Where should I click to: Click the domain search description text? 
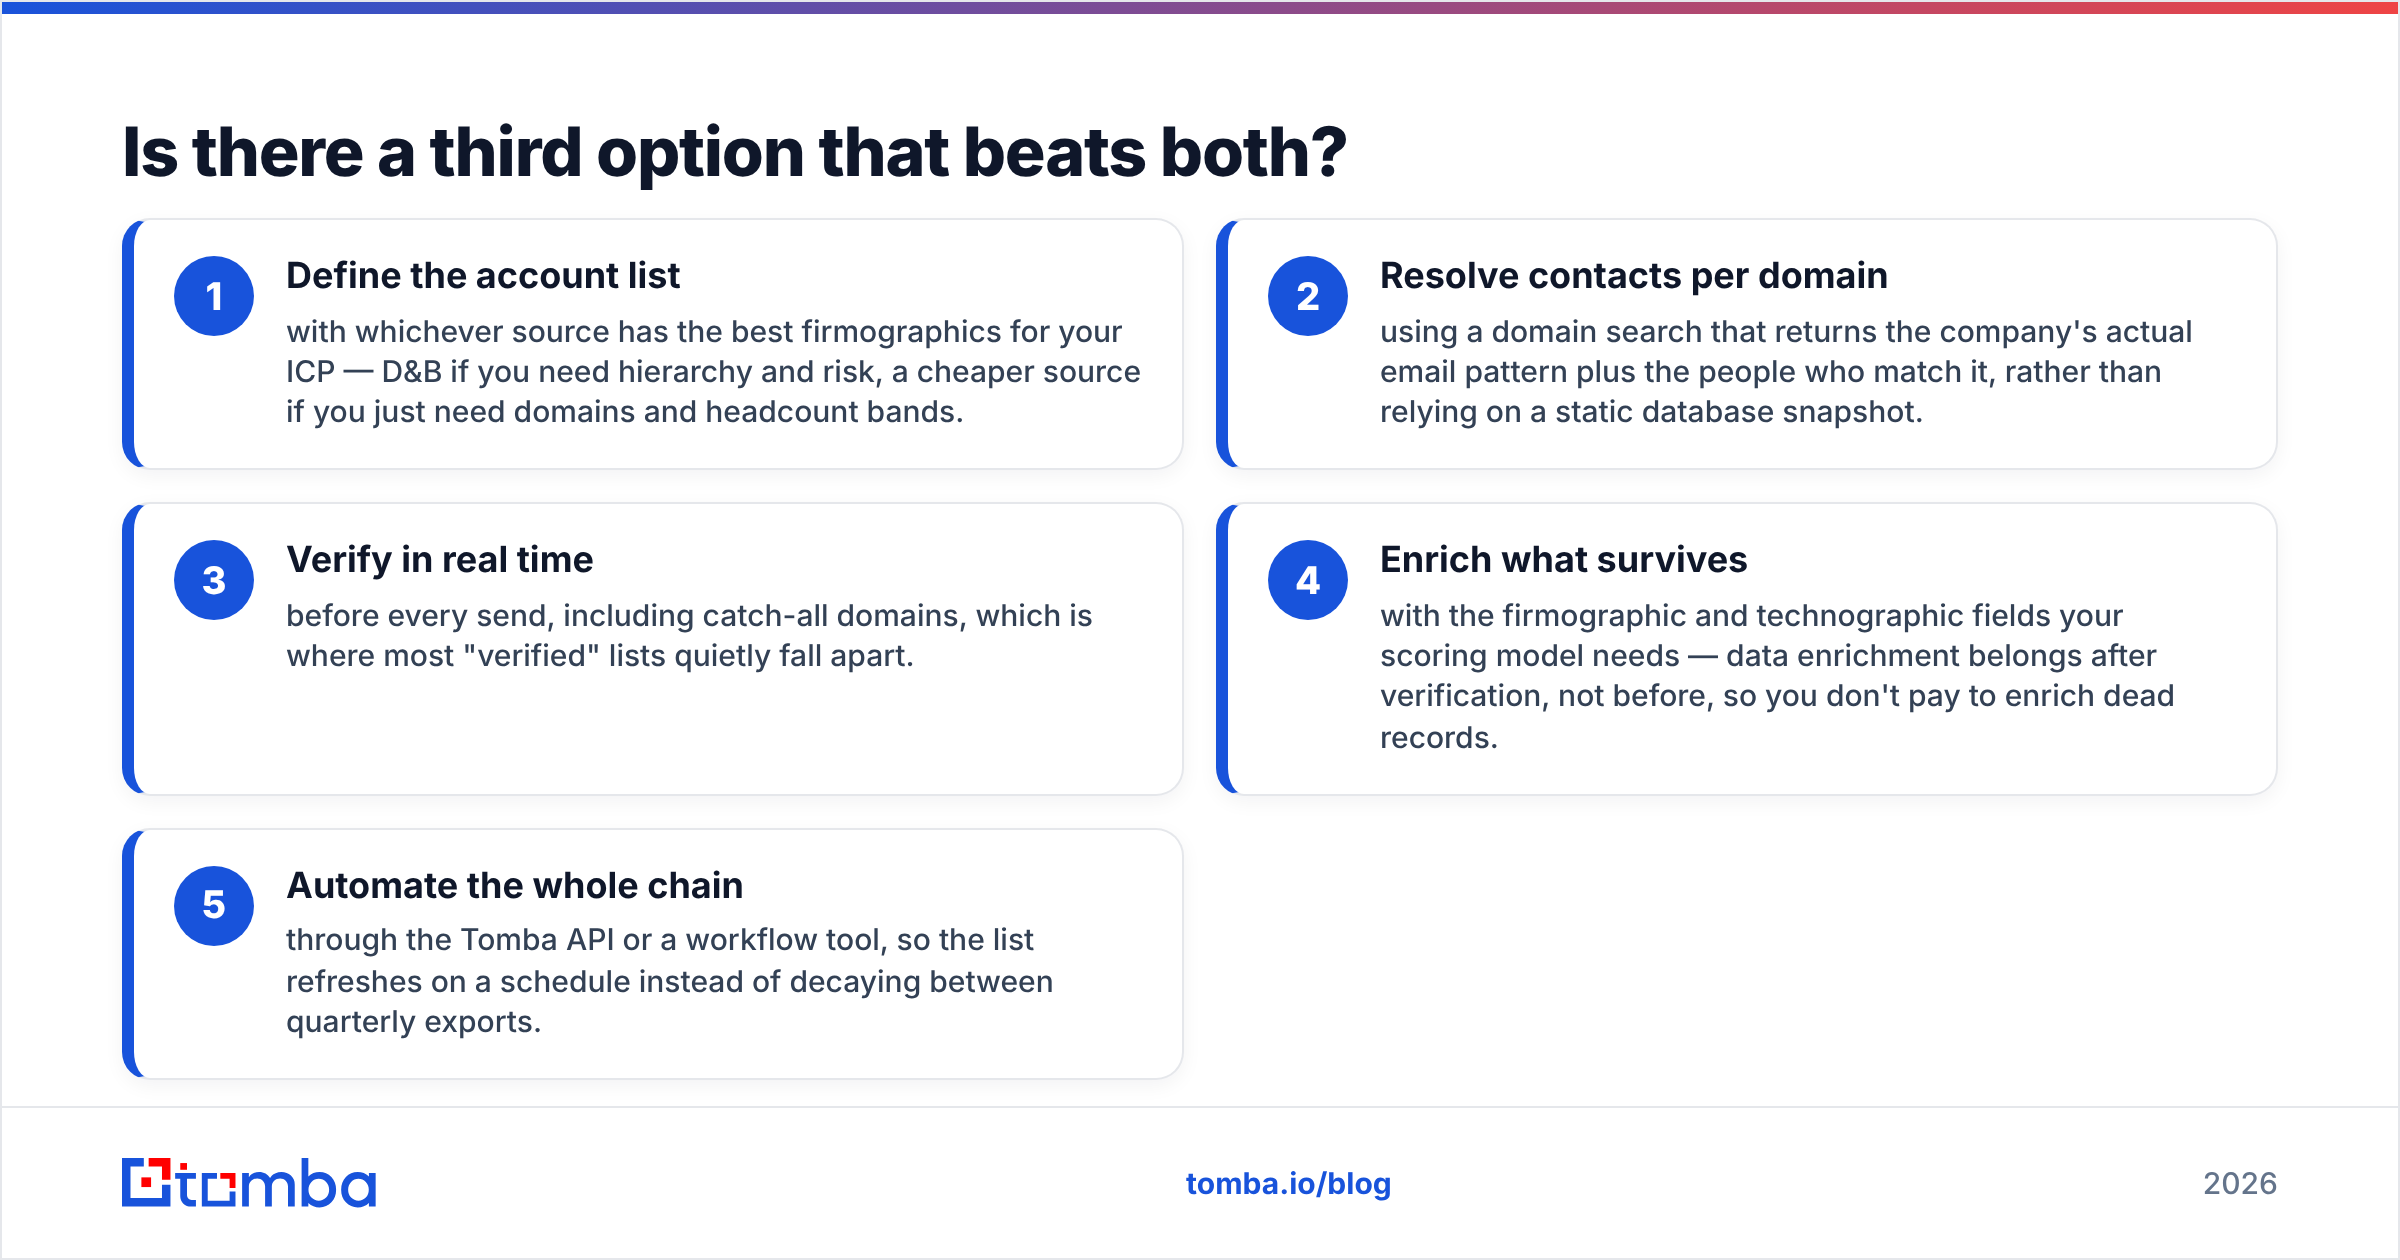1786,372
